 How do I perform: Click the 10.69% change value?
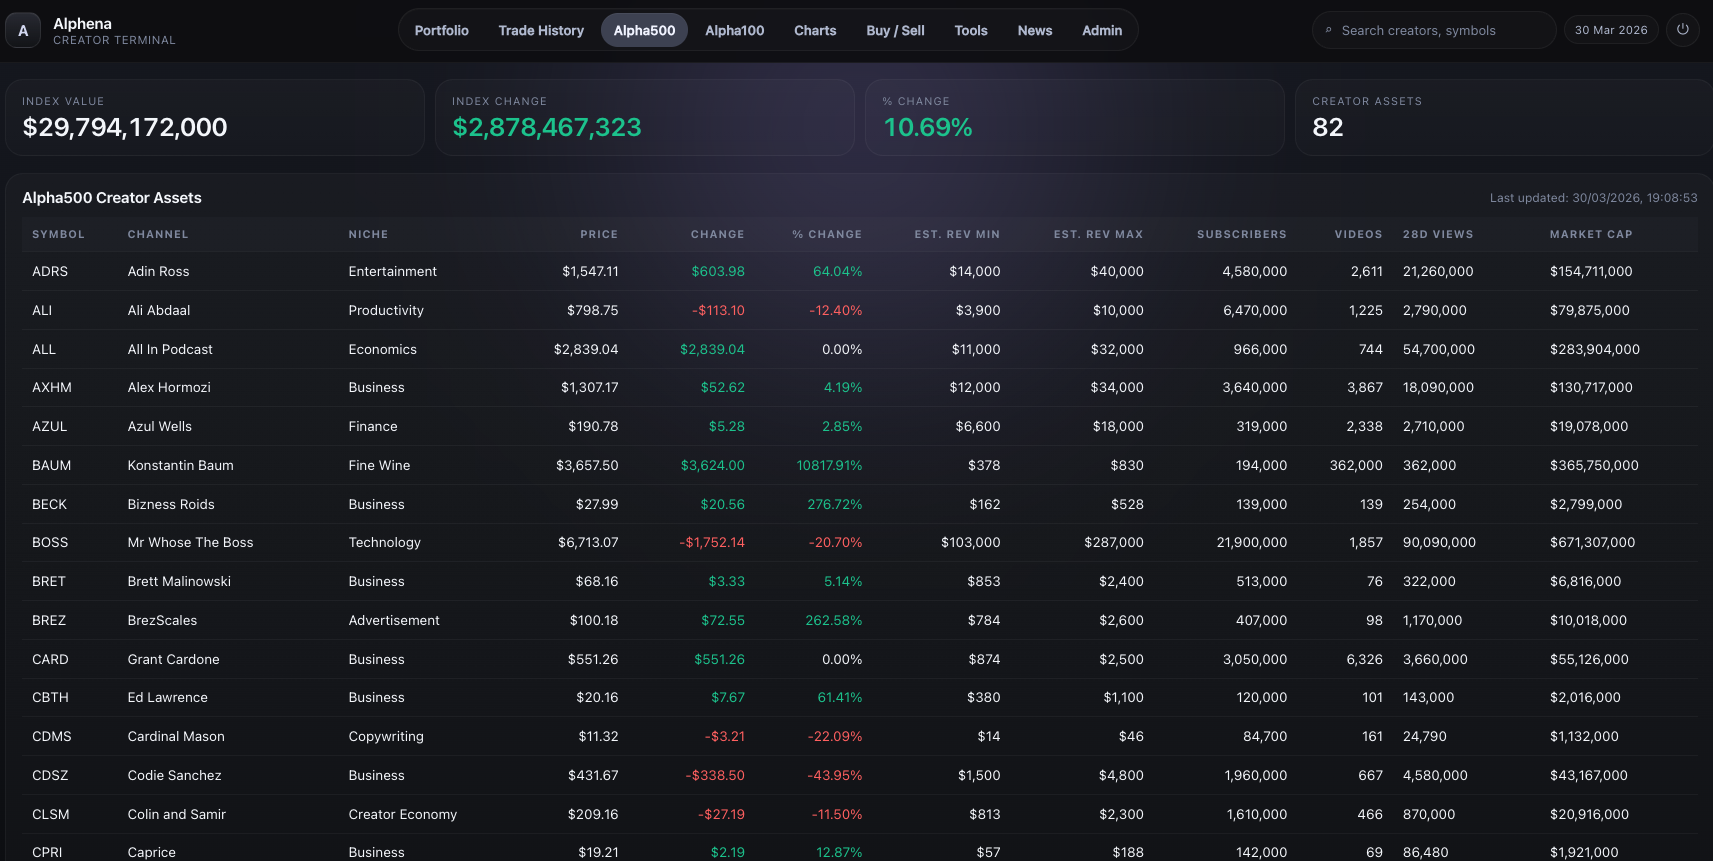(x=928, y=127)
